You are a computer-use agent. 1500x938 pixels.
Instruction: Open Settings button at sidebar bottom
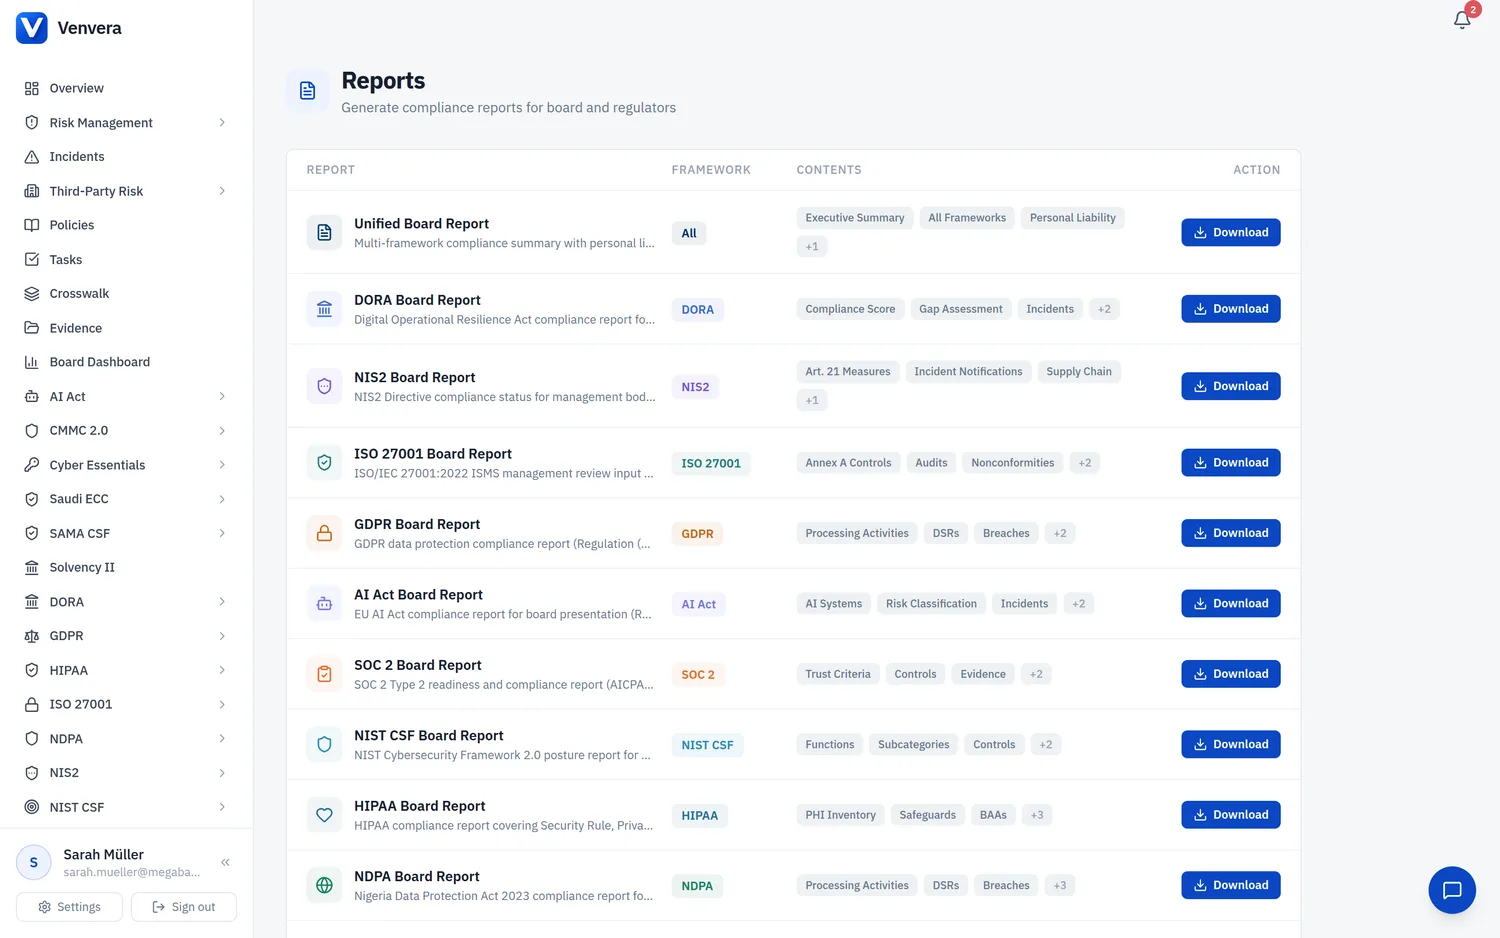click(x=69, y=907)
